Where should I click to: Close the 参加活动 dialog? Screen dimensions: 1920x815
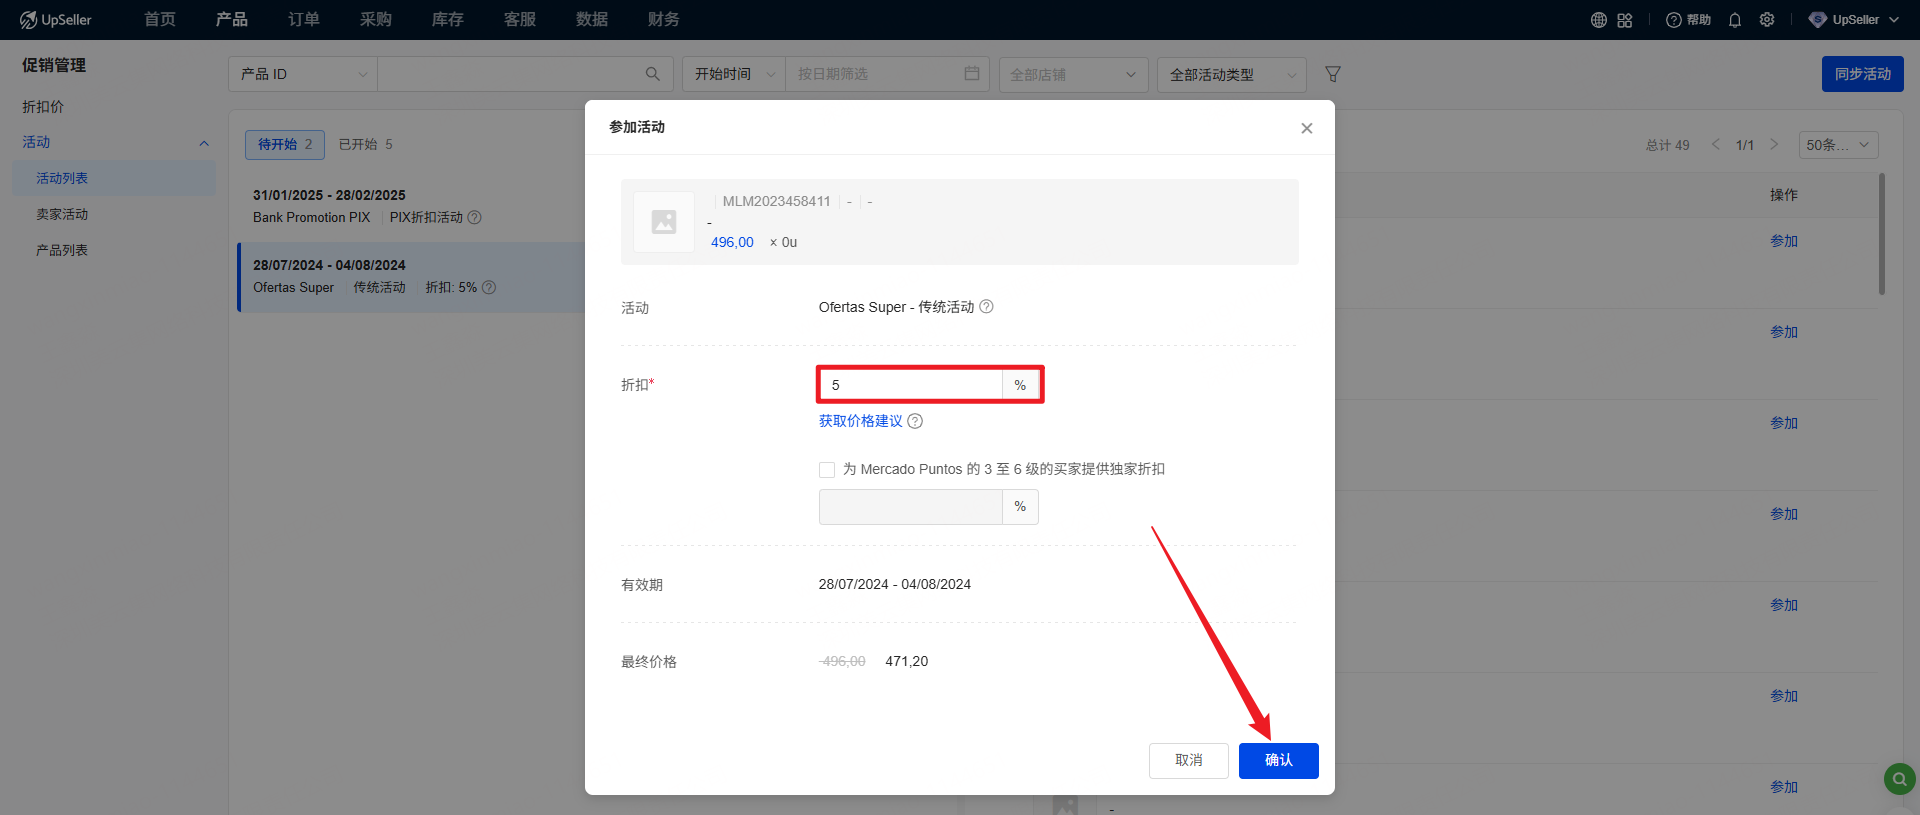click(x=1306, y=128)
